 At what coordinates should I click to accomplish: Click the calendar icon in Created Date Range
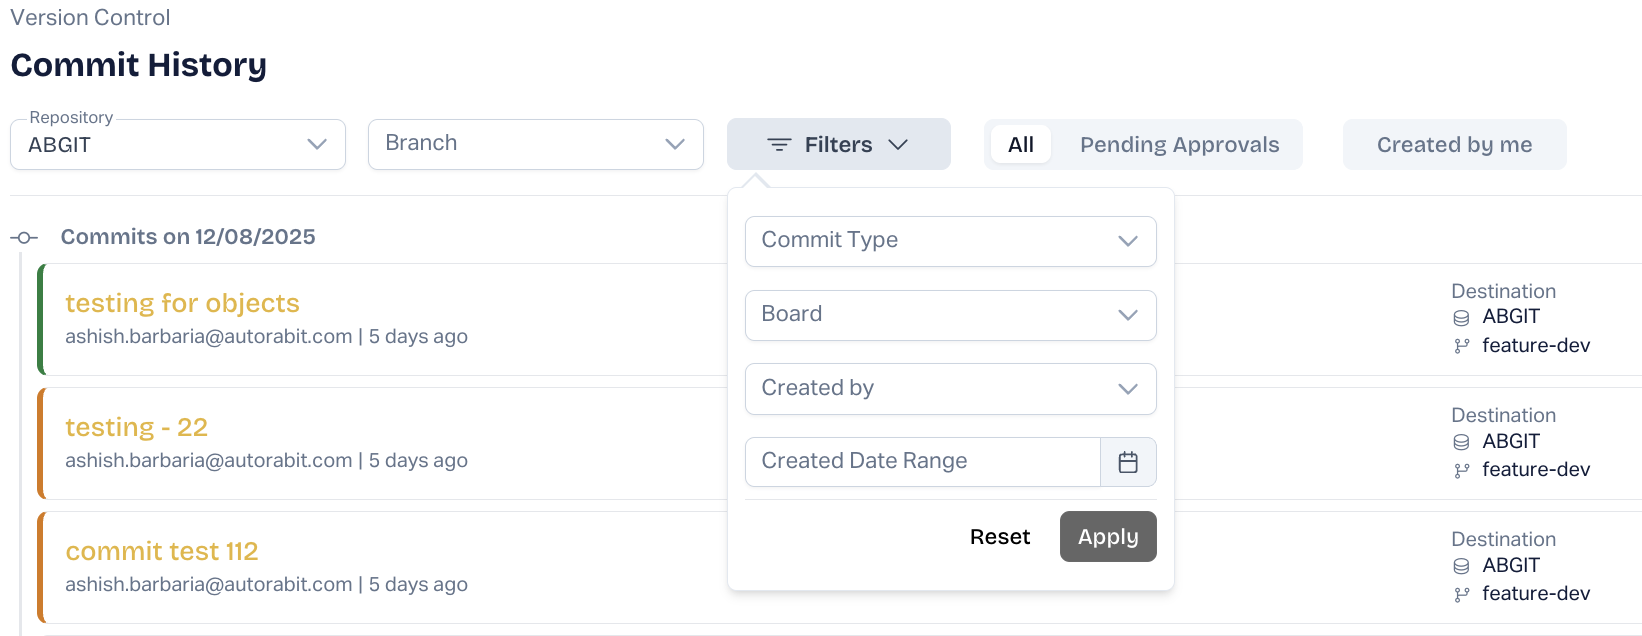[1128, 462]
